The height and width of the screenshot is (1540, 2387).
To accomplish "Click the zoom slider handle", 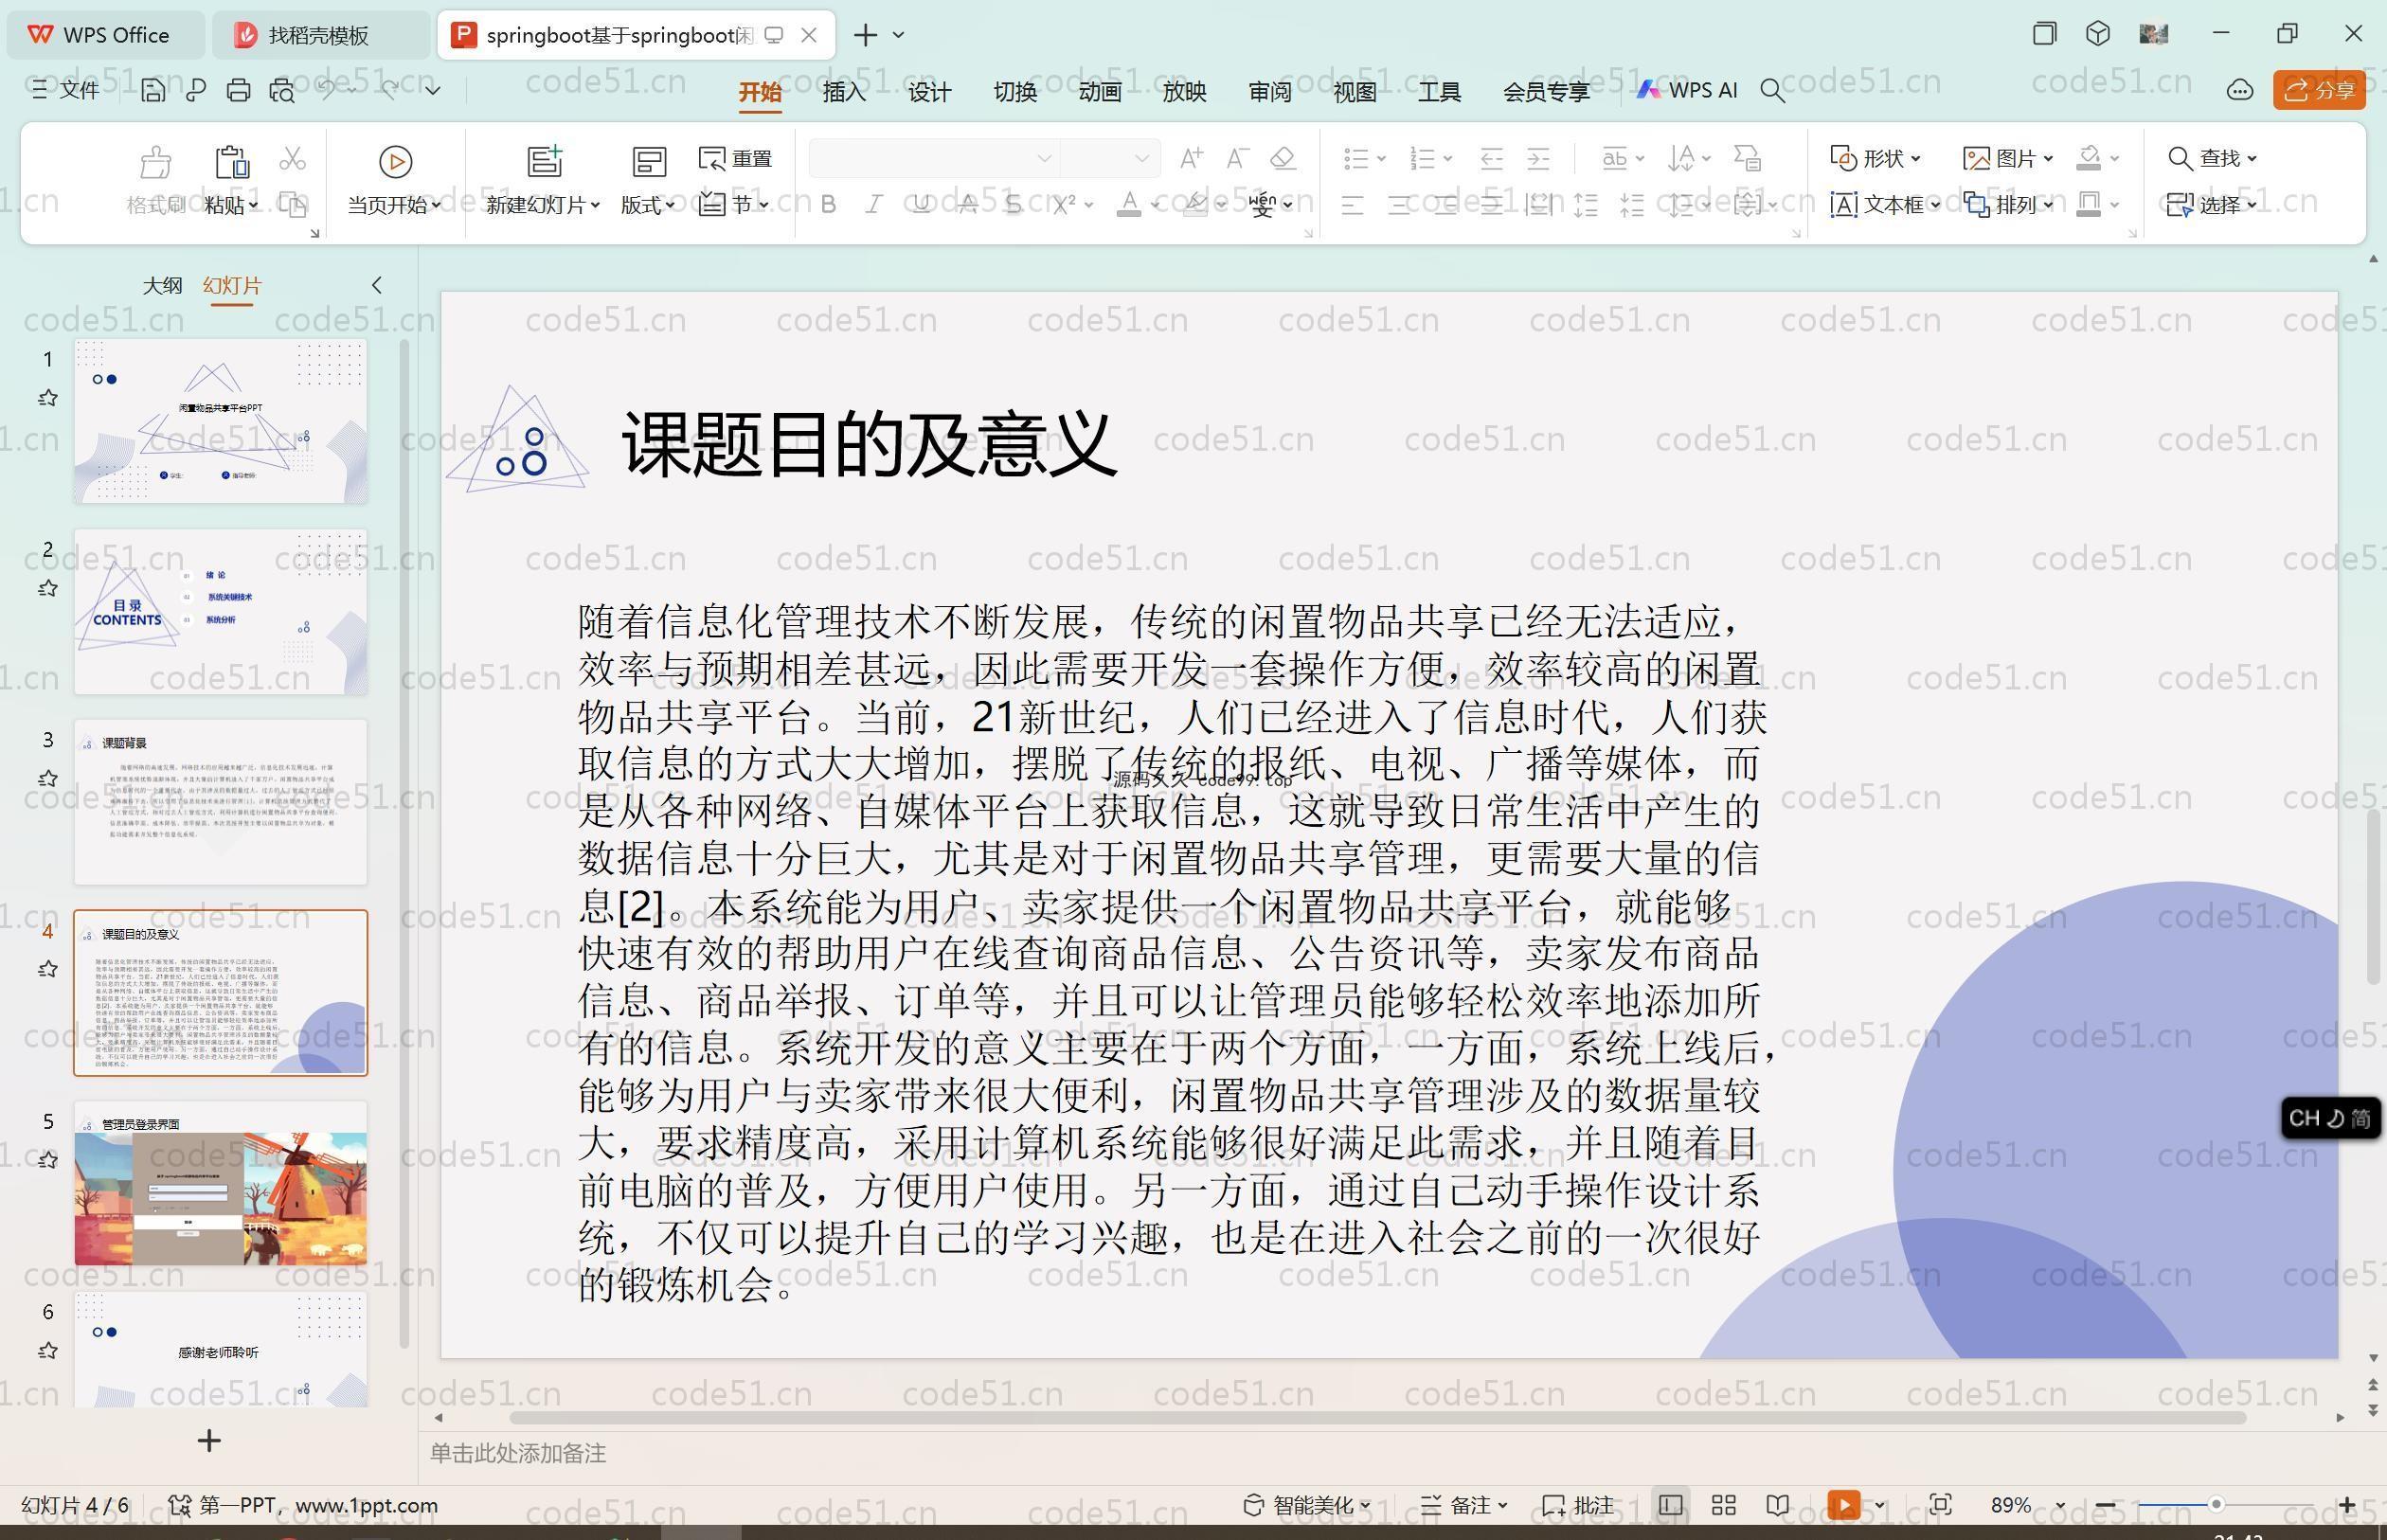I will [2216, 1505].
